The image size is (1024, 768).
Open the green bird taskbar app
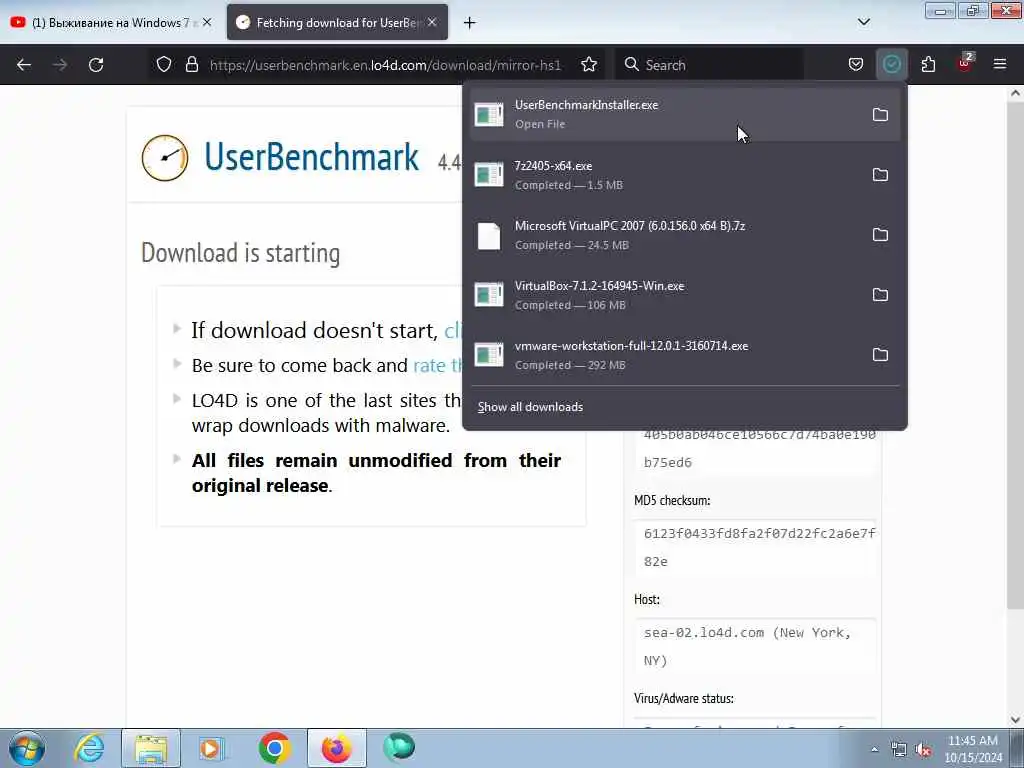point(398,746)
